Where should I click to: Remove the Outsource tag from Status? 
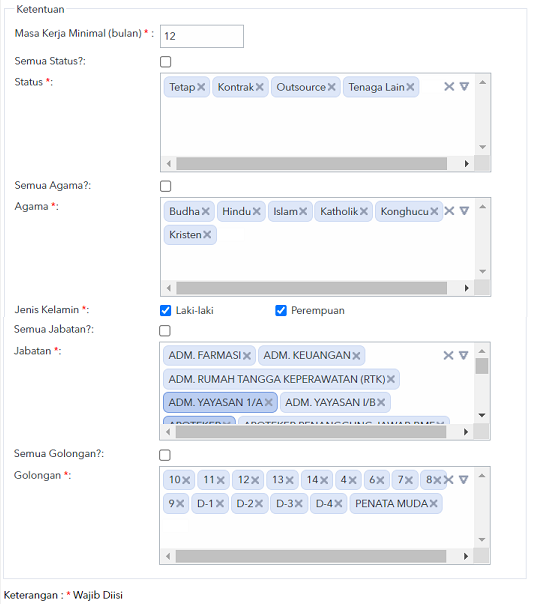click(x=331, y=87)
